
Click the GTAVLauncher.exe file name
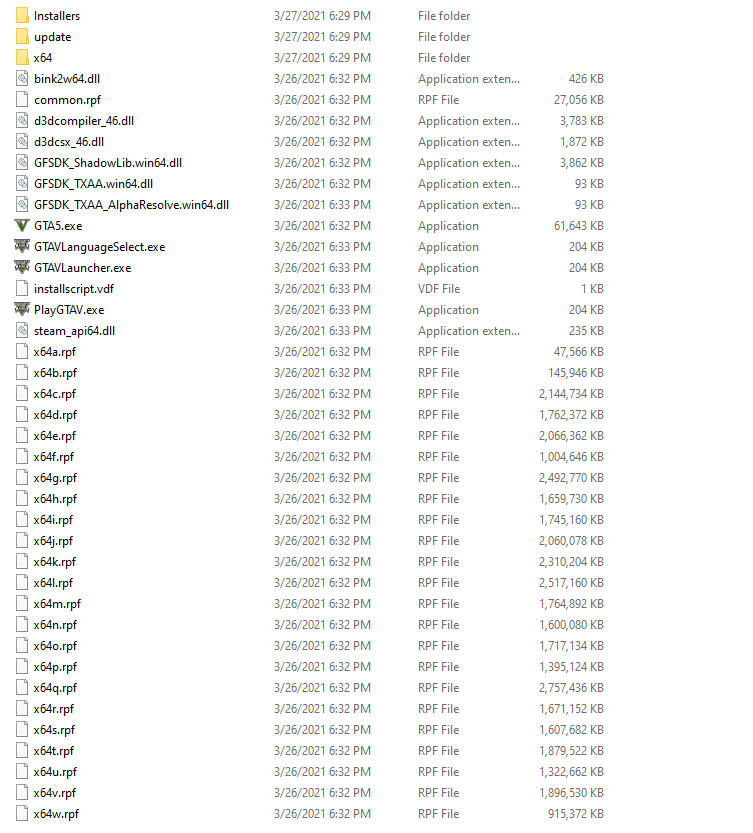point(82,268)
